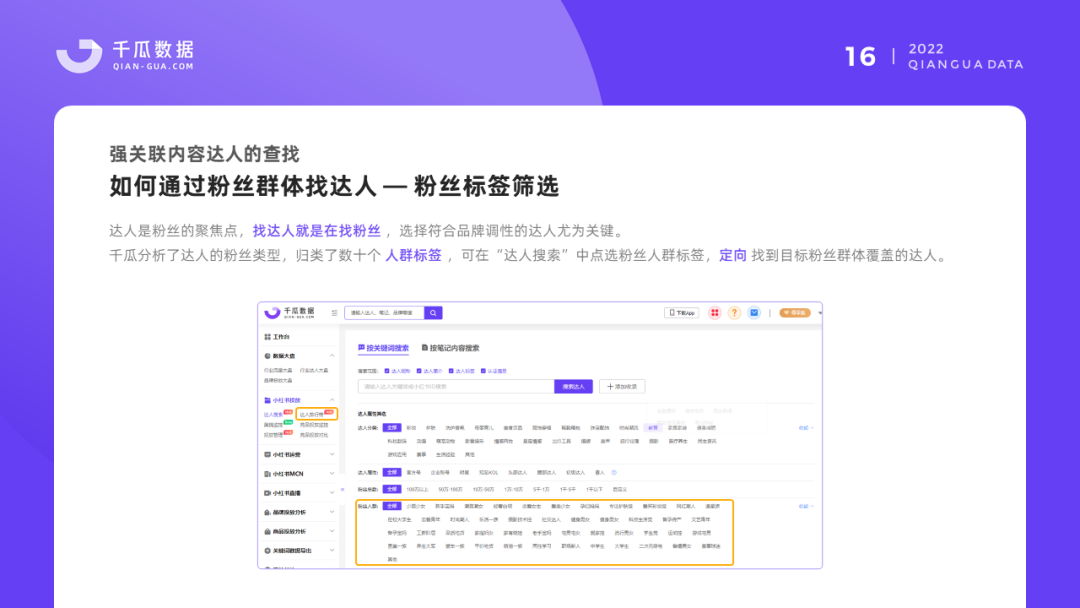Click the 小红书运营 sidebar icon
1080x608 pixels.
coord(267,454)
